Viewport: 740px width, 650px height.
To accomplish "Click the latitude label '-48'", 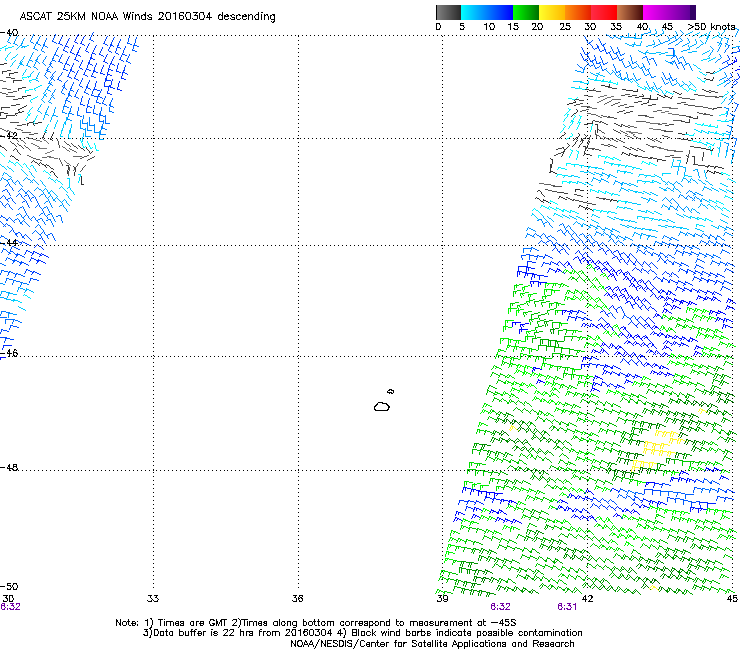I will [9, 467].
